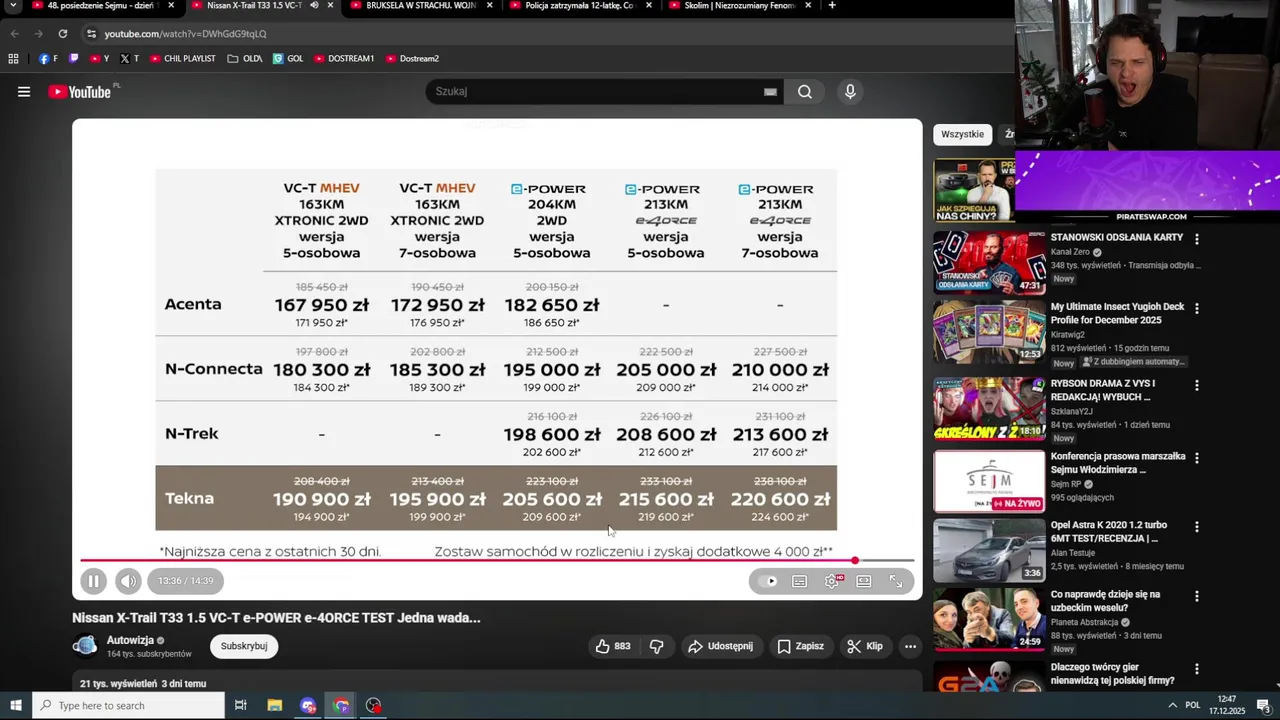Open the on-screen keyboard in the search box
The width and height of the screenshot is (1280, 720).
[770, 91]
